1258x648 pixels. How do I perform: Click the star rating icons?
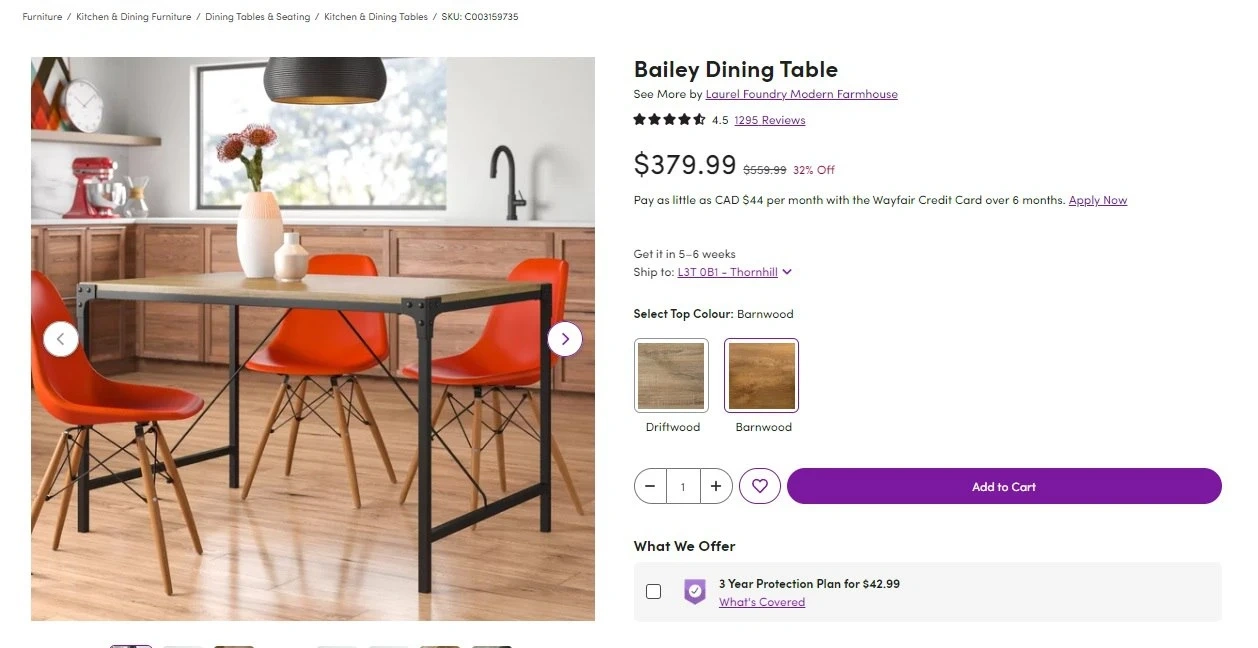pyautogui.click(x=669, y=120)
